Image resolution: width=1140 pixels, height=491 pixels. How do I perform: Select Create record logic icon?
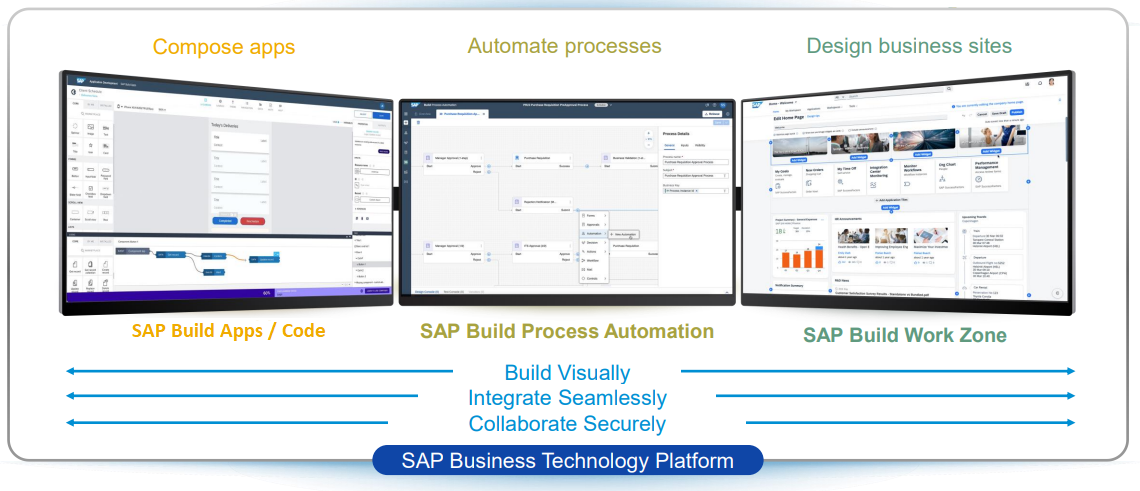coord(105,266)
